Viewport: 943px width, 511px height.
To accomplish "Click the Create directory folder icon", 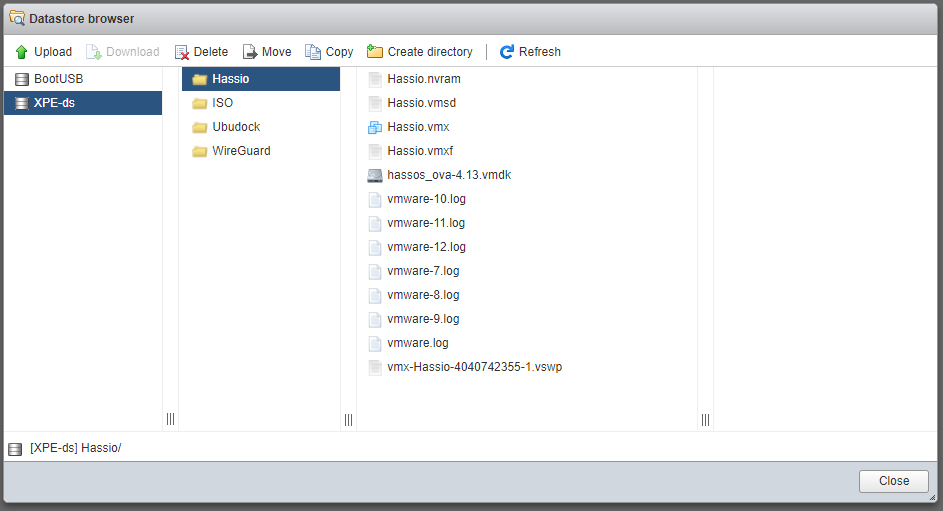I will [375, 52].
